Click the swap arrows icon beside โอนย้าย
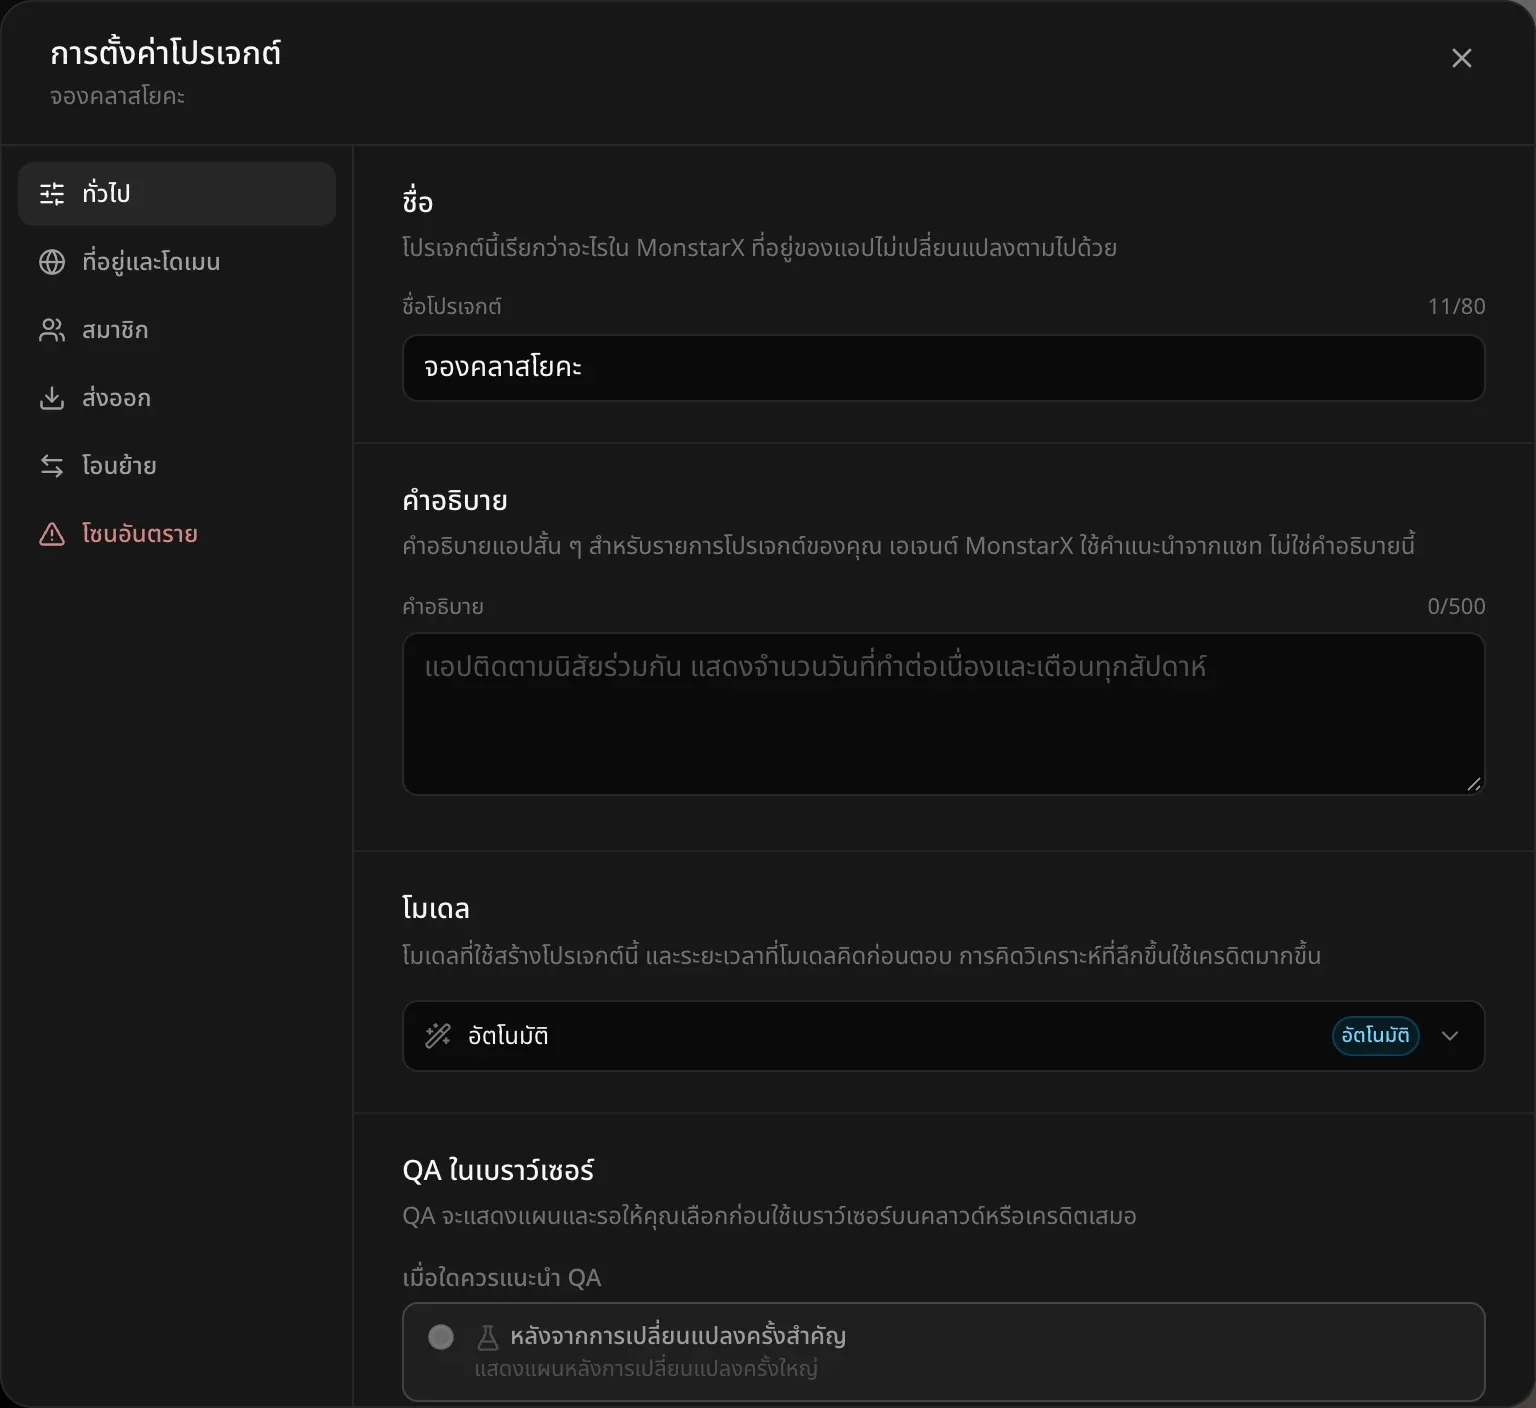Viewport: 1536px width, 1408px height. (x=52, y=466)
